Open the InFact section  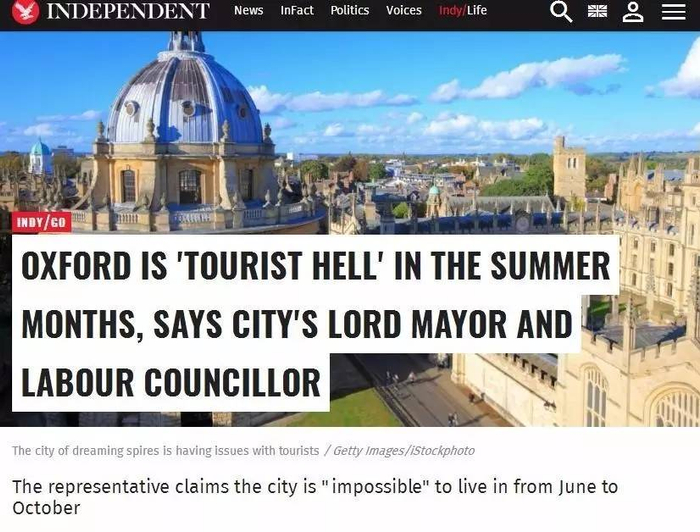pos(297,10)
